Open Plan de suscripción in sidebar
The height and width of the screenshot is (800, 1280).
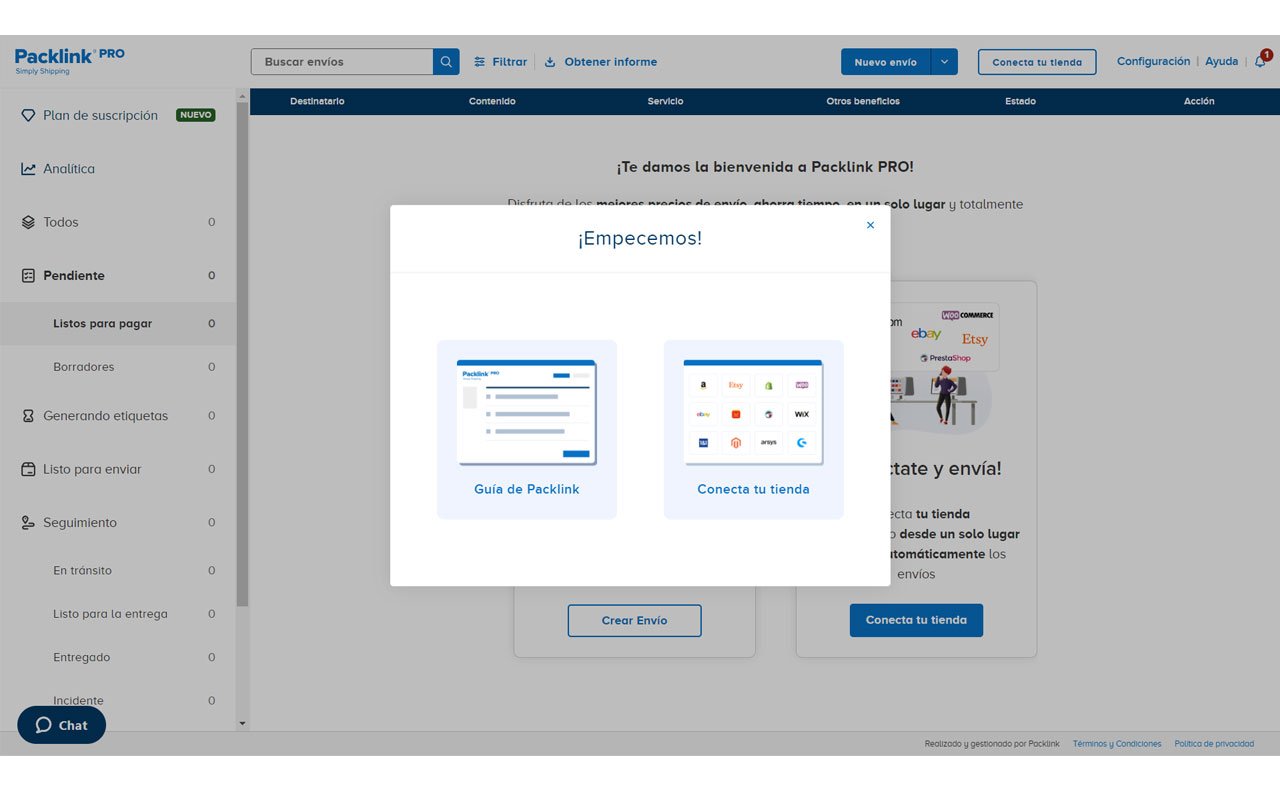pyautogui.click(x=100, y=115)
